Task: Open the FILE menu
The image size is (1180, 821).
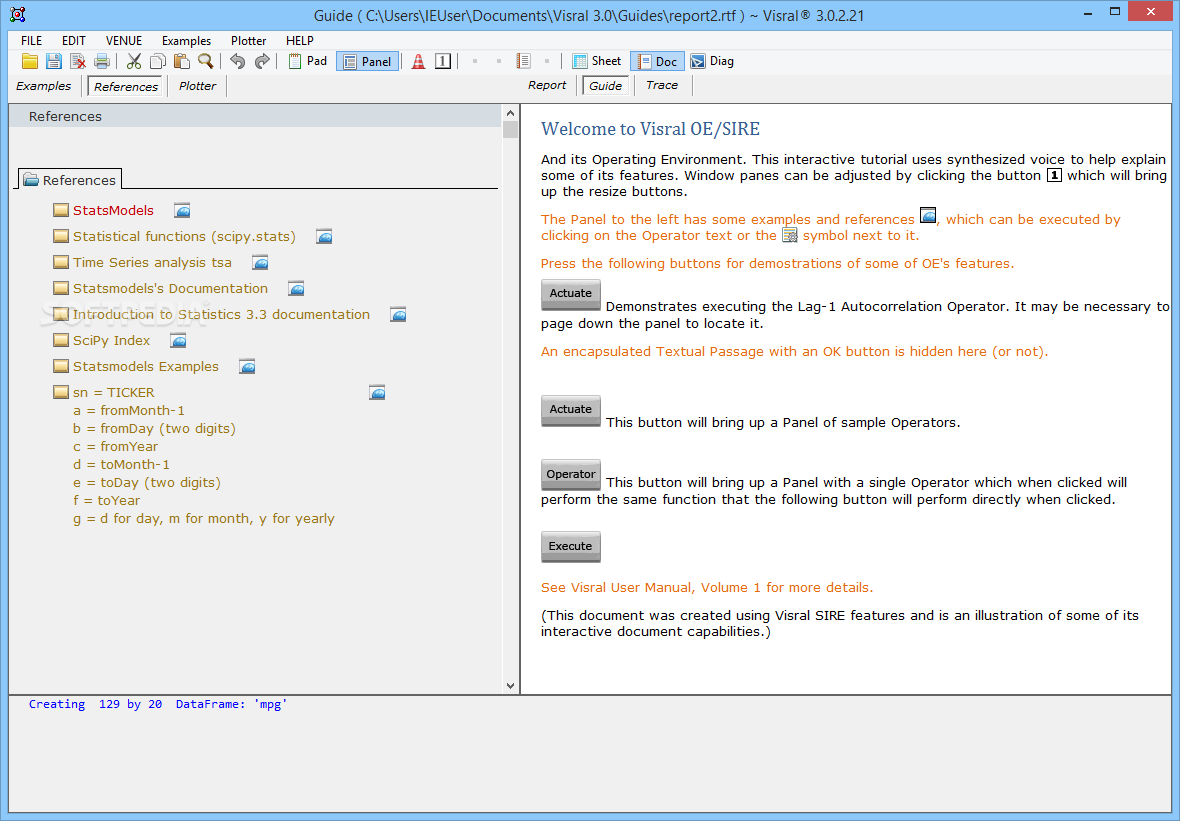Action: pos(32,41)
